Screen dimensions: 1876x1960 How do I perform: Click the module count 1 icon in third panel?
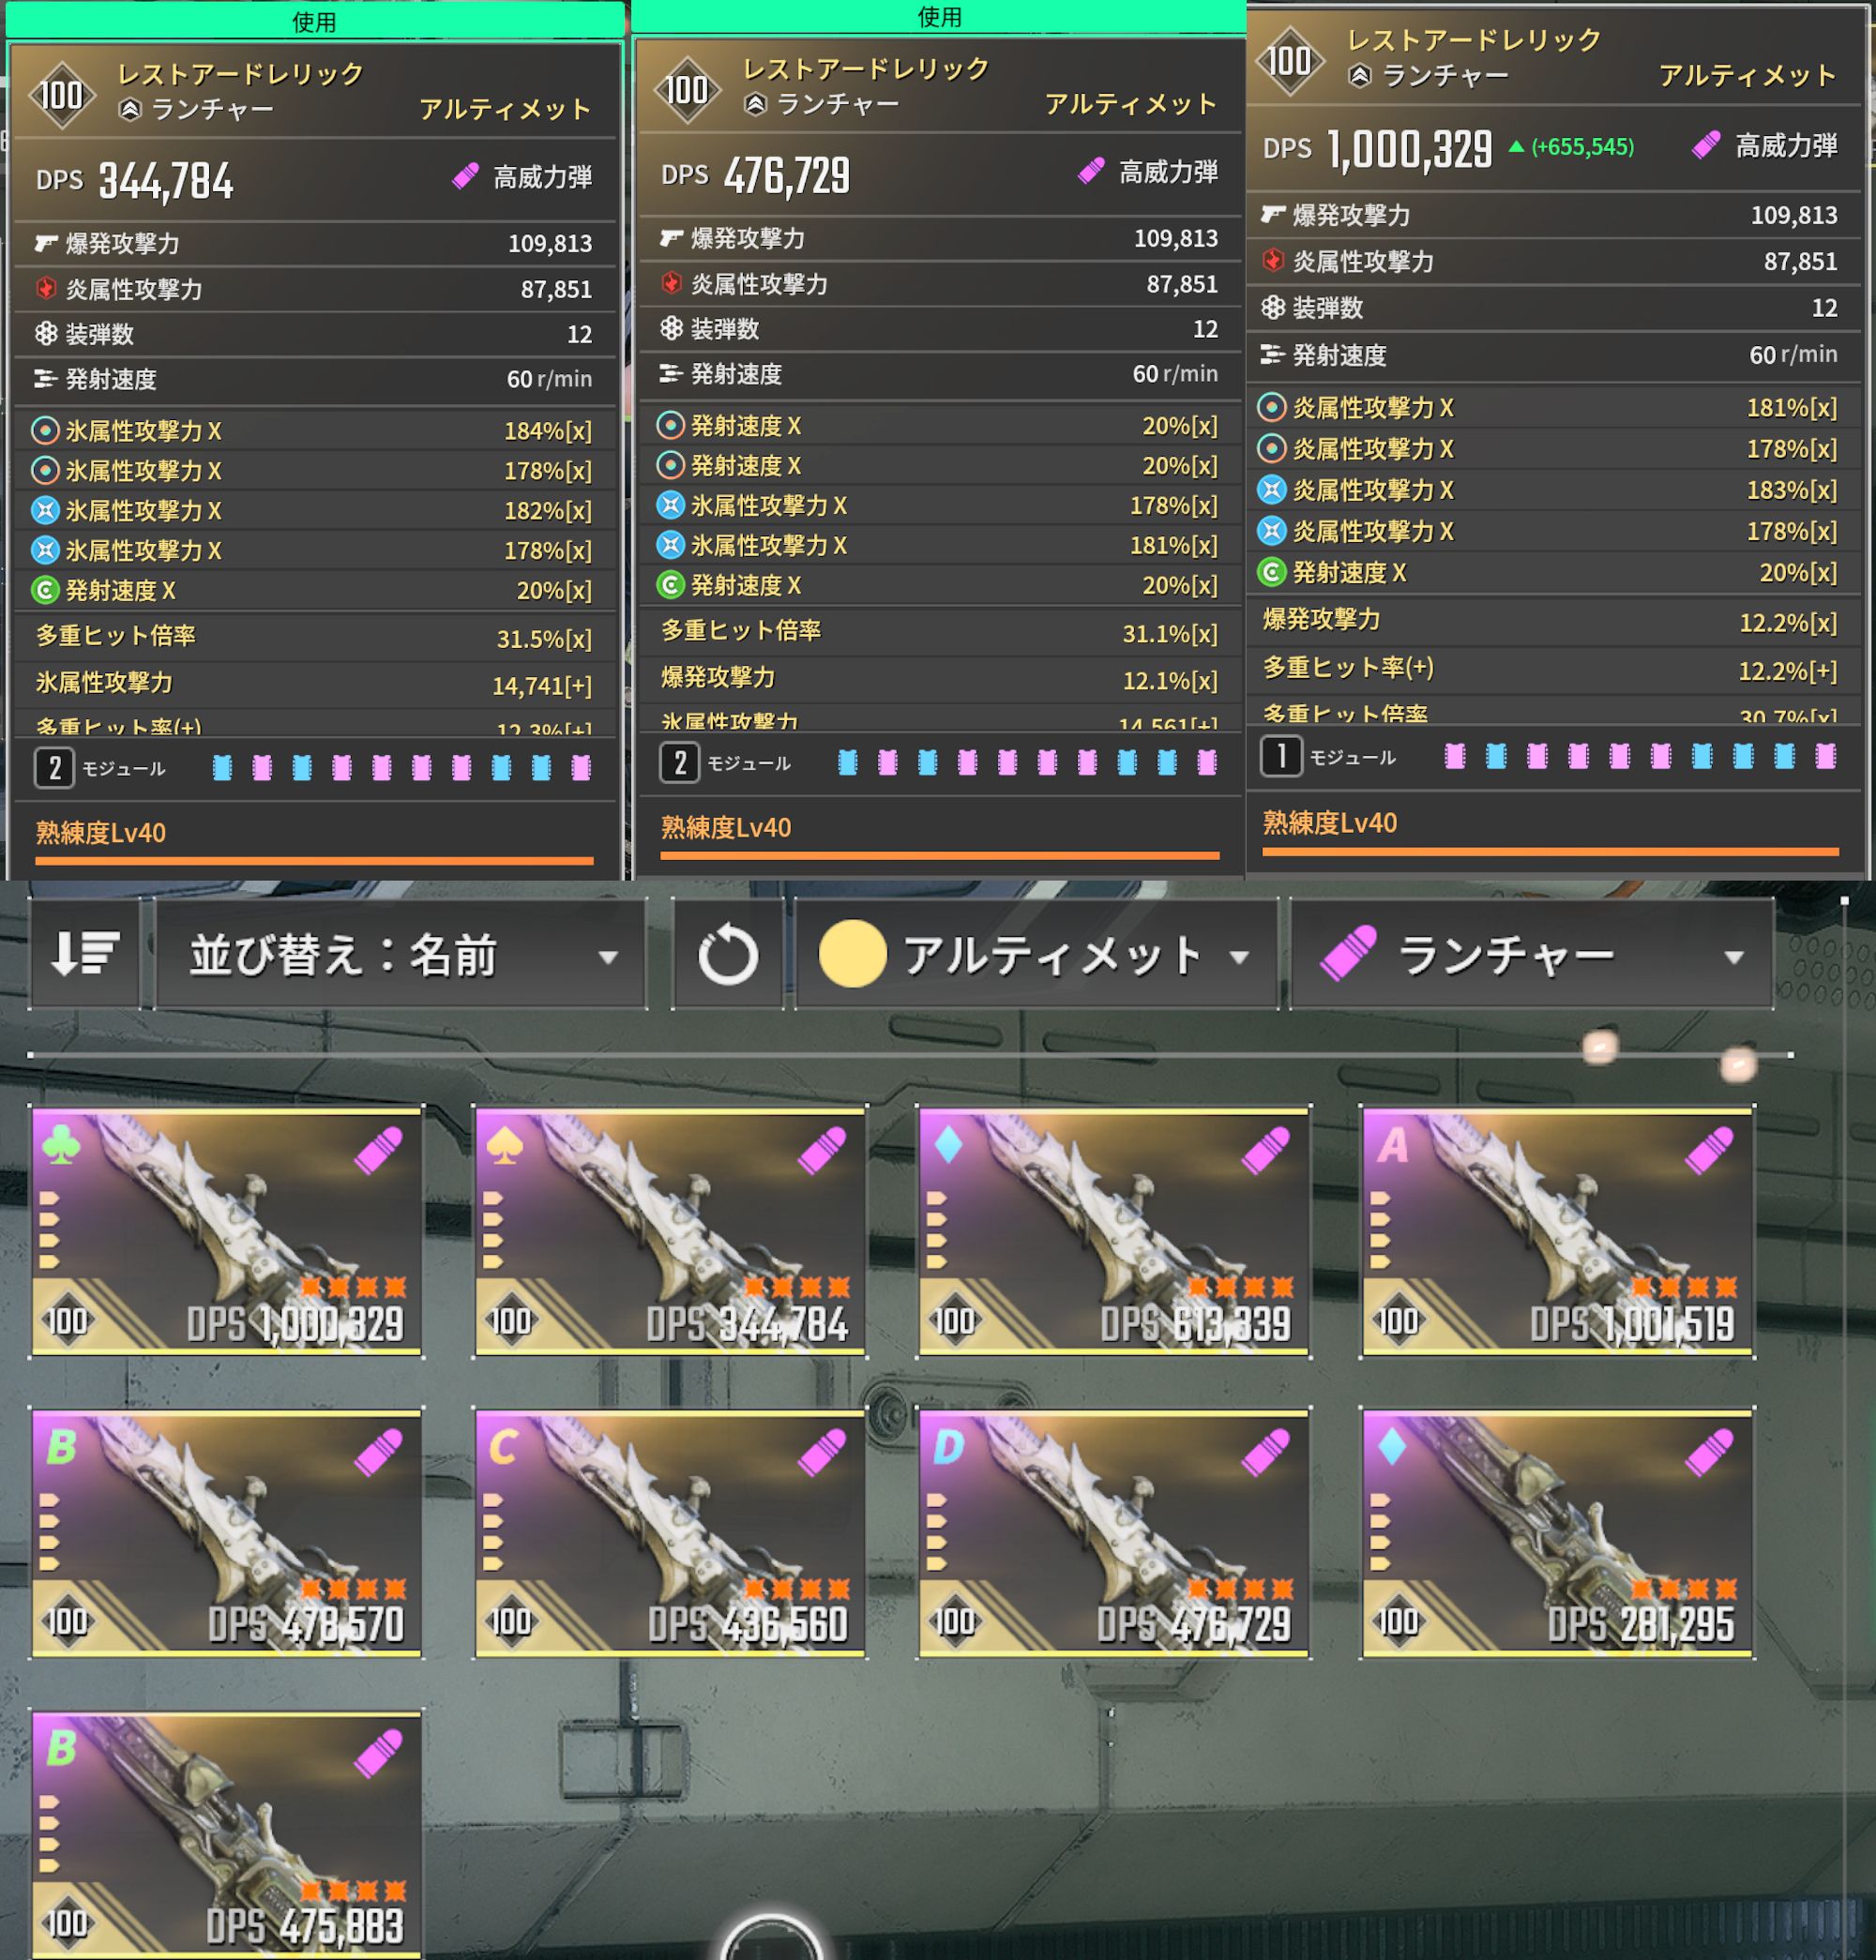pyautogui.click(x=1281, y=756)
